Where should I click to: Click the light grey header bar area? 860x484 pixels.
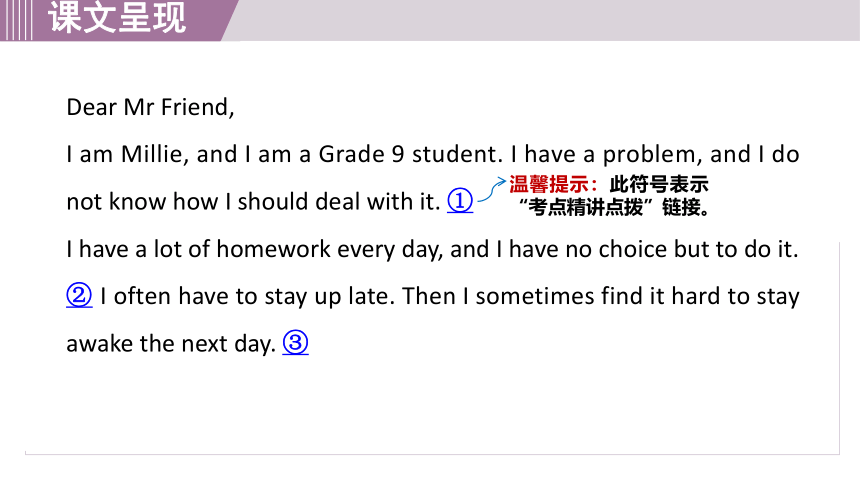[x=548, y=20]
